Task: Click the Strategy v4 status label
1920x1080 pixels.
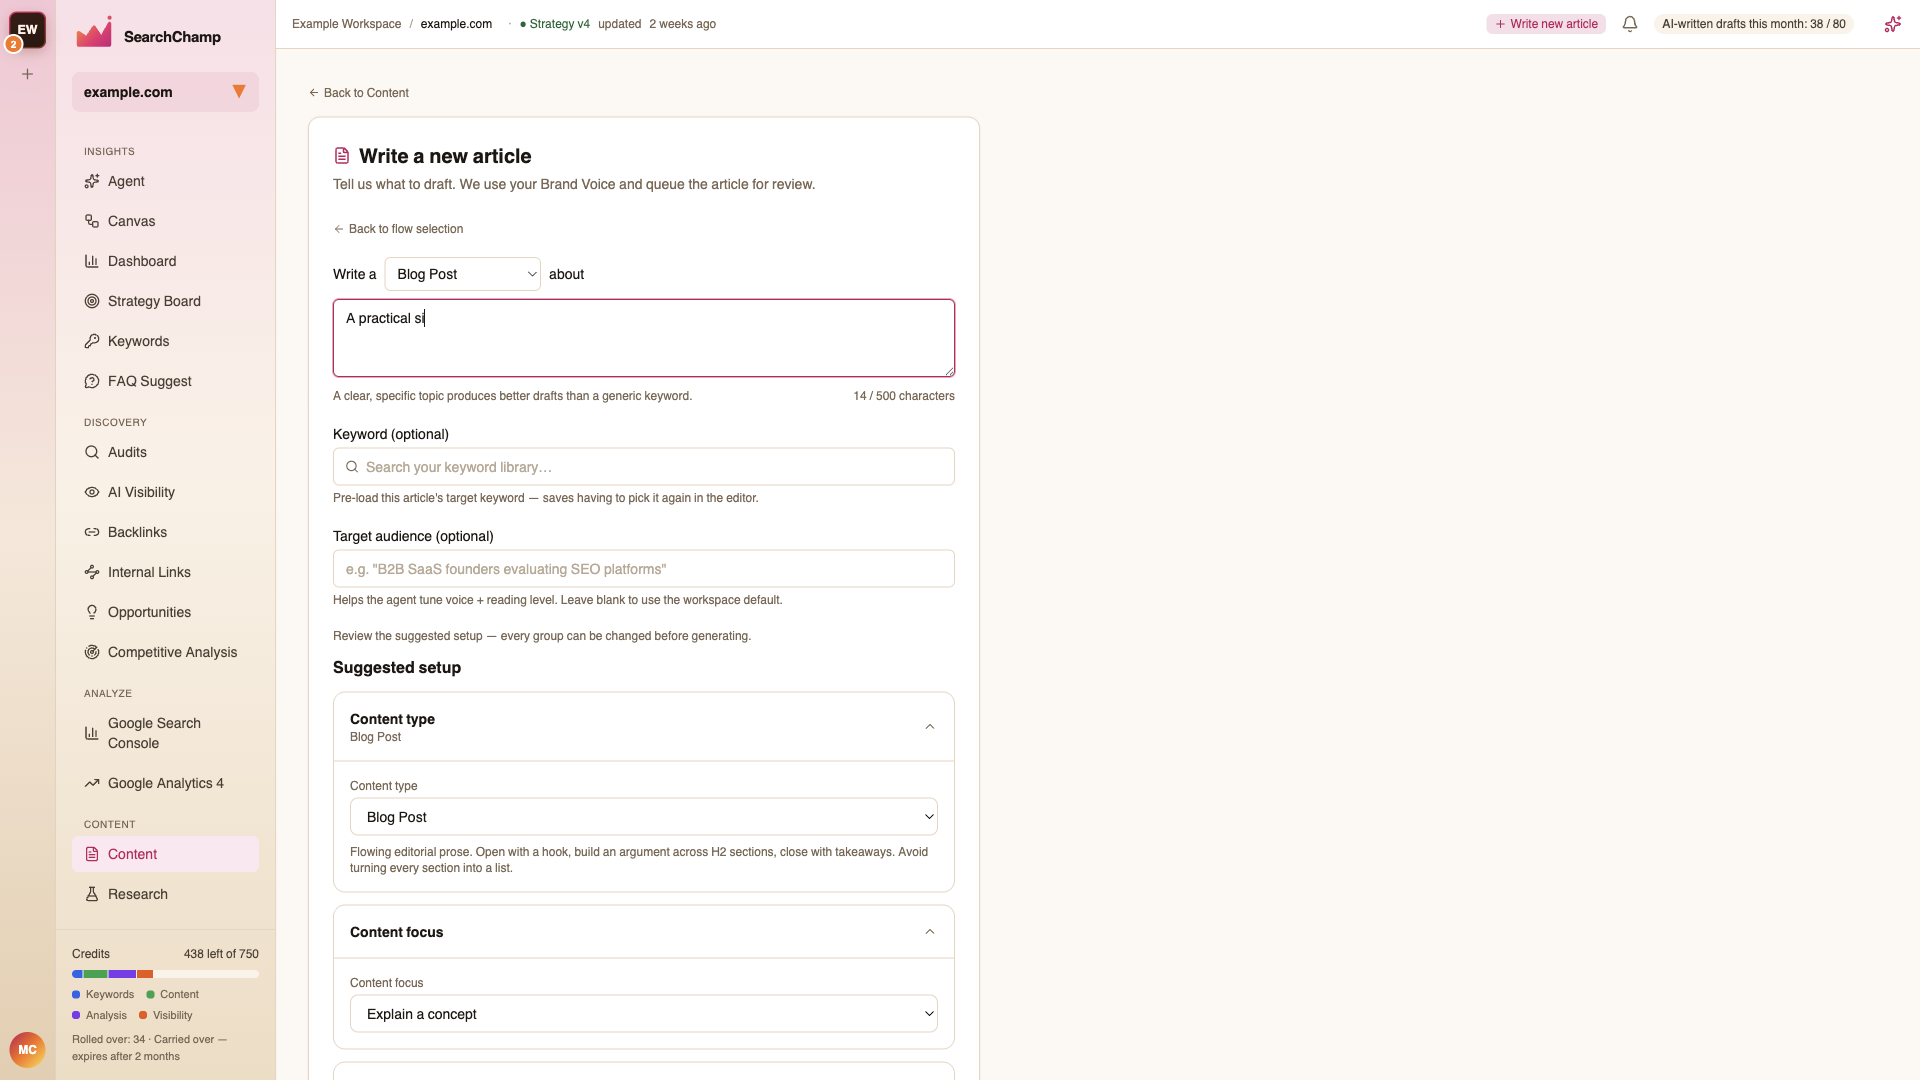Action: click(555, 24)
